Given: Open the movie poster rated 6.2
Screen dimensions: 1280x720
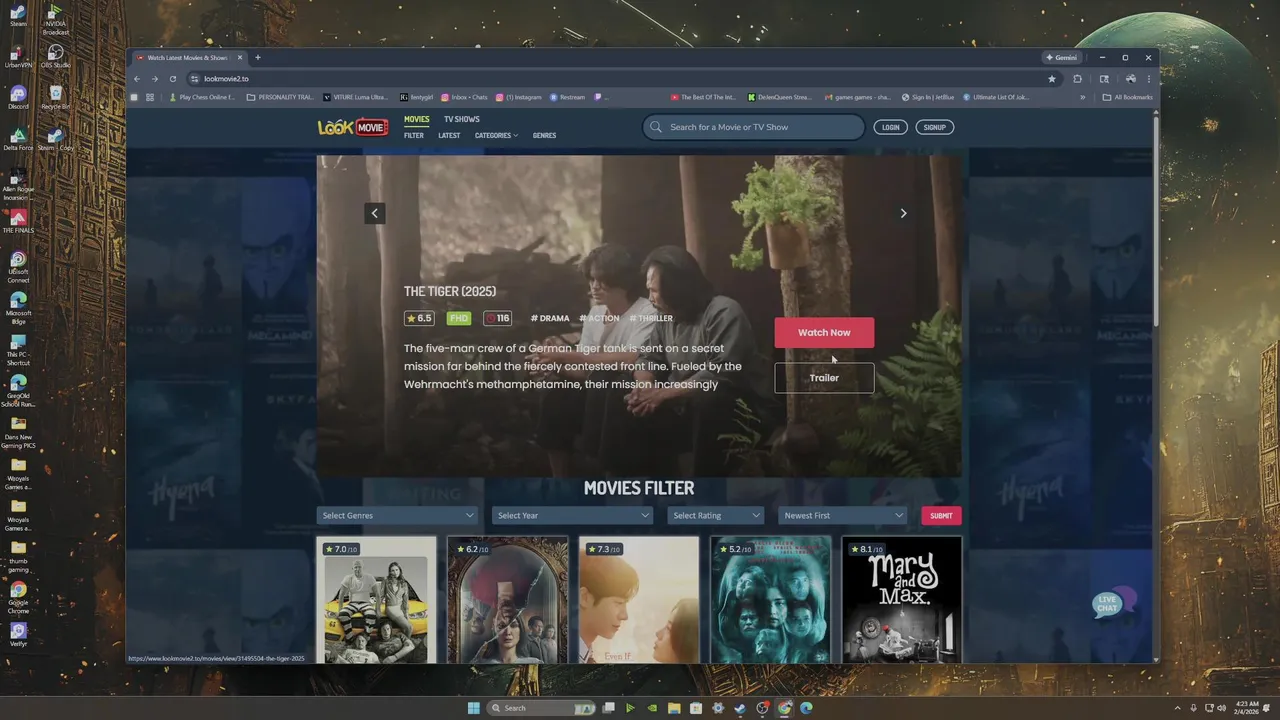Looking at the screenshot, I should (508, 600).
